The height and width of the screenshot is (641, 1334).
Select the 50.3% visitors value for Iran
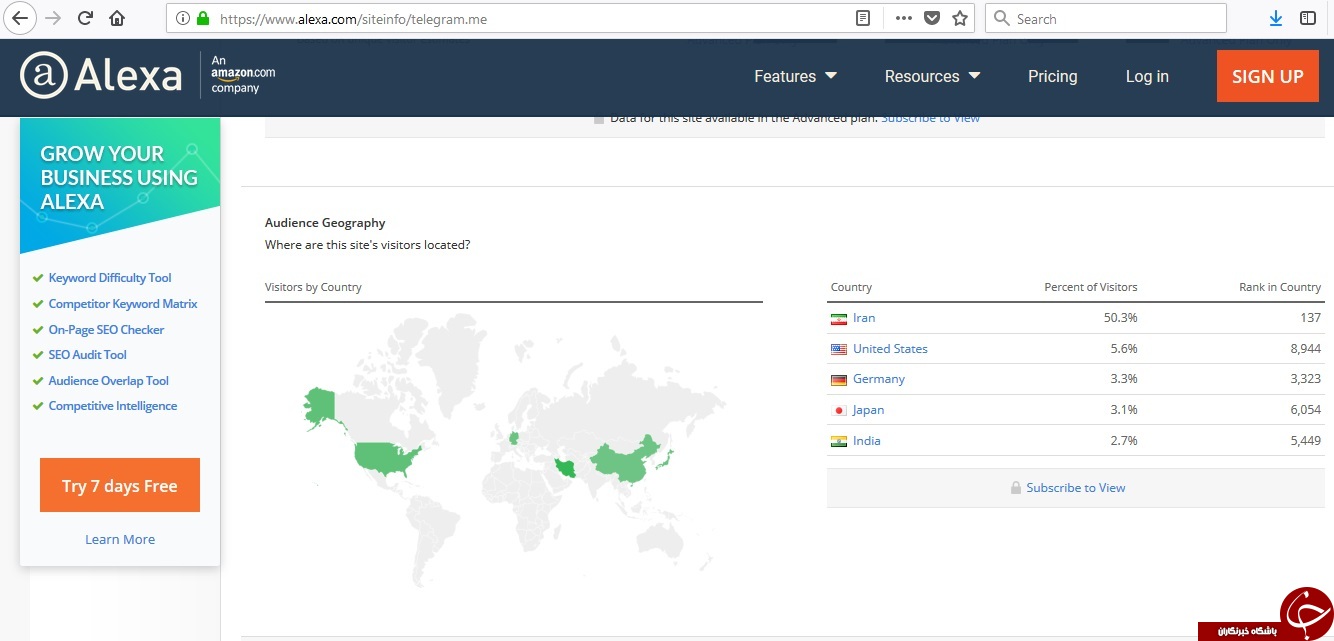click(x=1121, y=318)
